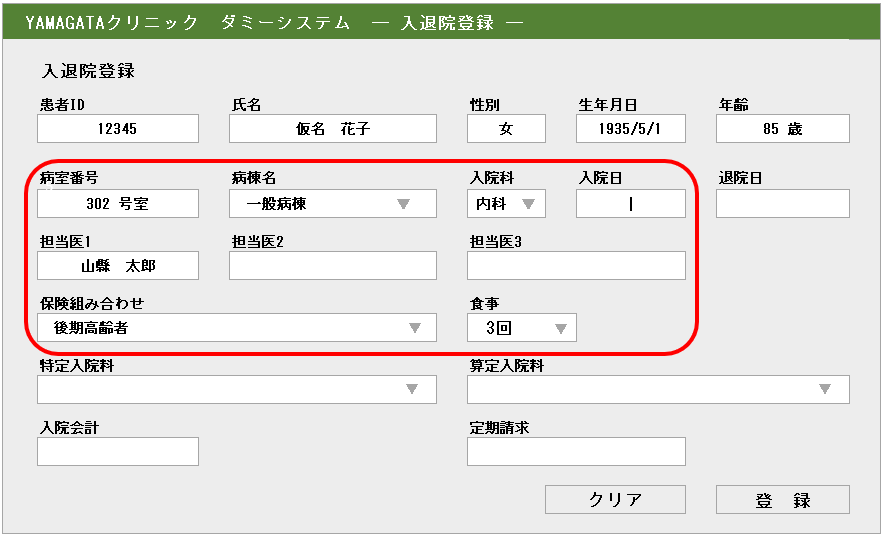Open the 保険組み合わせ dropdown
This screenshot has width=884, height=536.
[236, 328]
